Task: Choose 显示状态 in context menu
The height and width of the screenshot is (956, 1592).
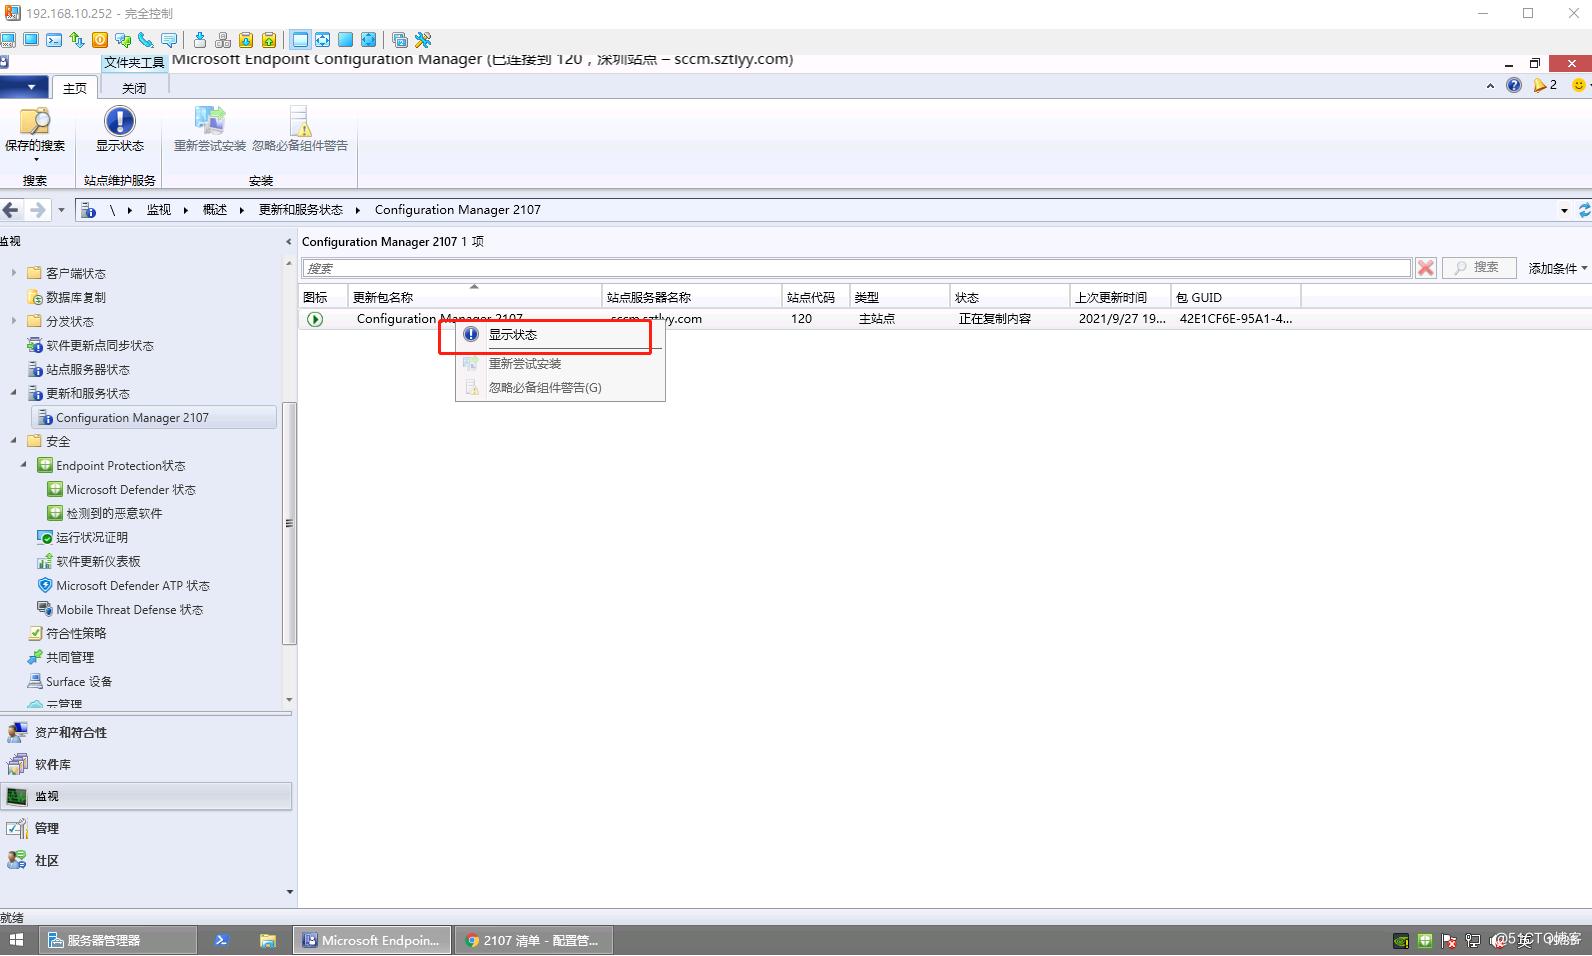Action: point(560,335)
